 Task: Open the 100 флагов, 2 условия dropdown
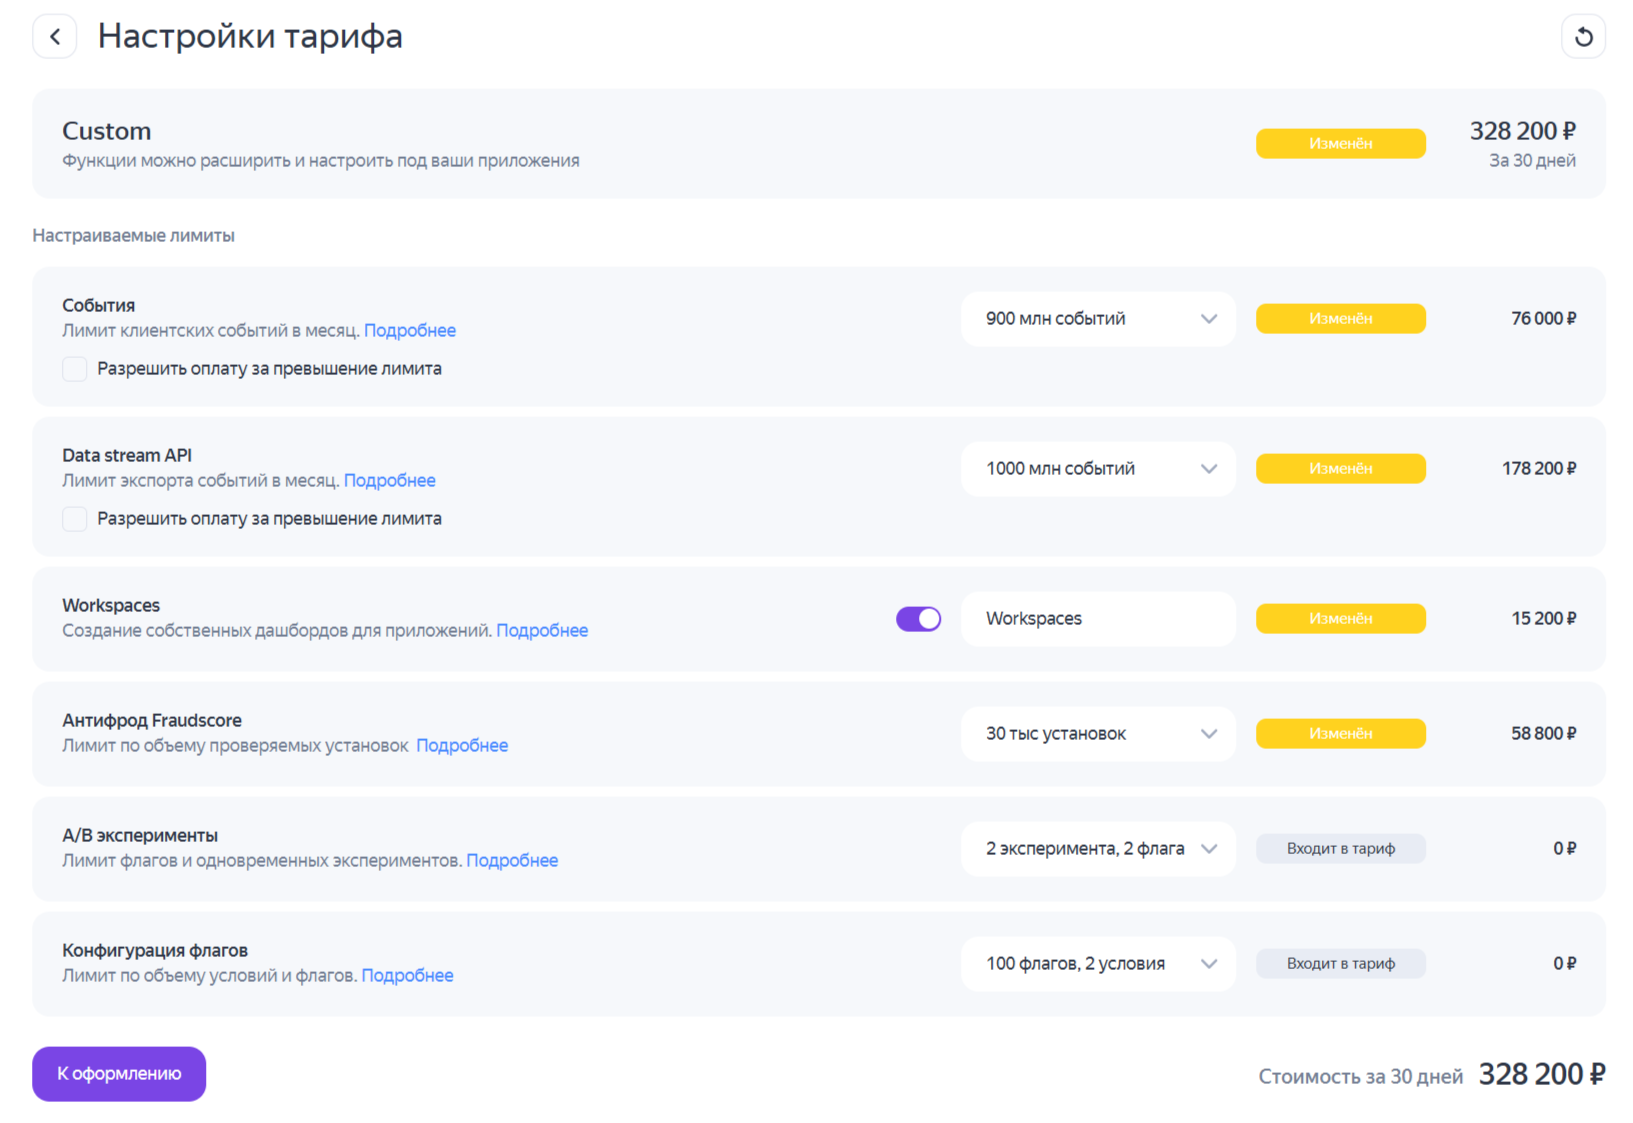coord(1098,964)
